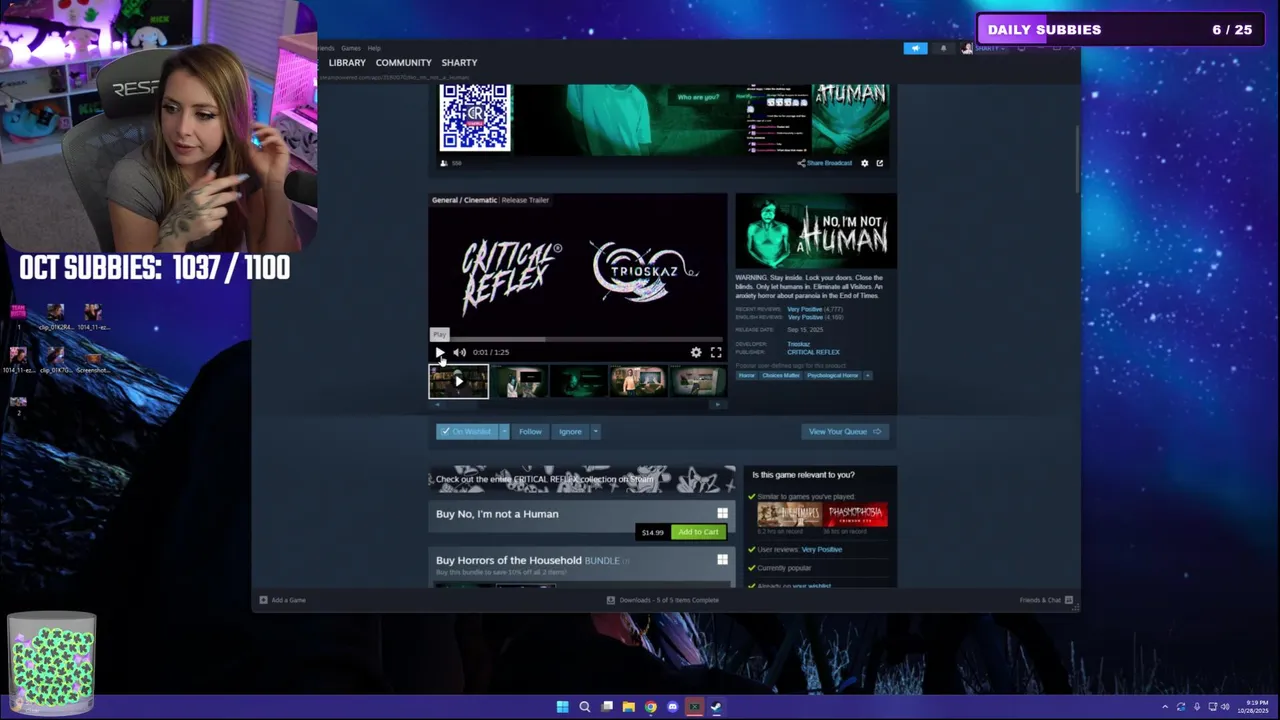The image size is (1280, 720).
Task: Click the Windows icon on No, I'm not a Human purchase box
Action: coord(722,513)
